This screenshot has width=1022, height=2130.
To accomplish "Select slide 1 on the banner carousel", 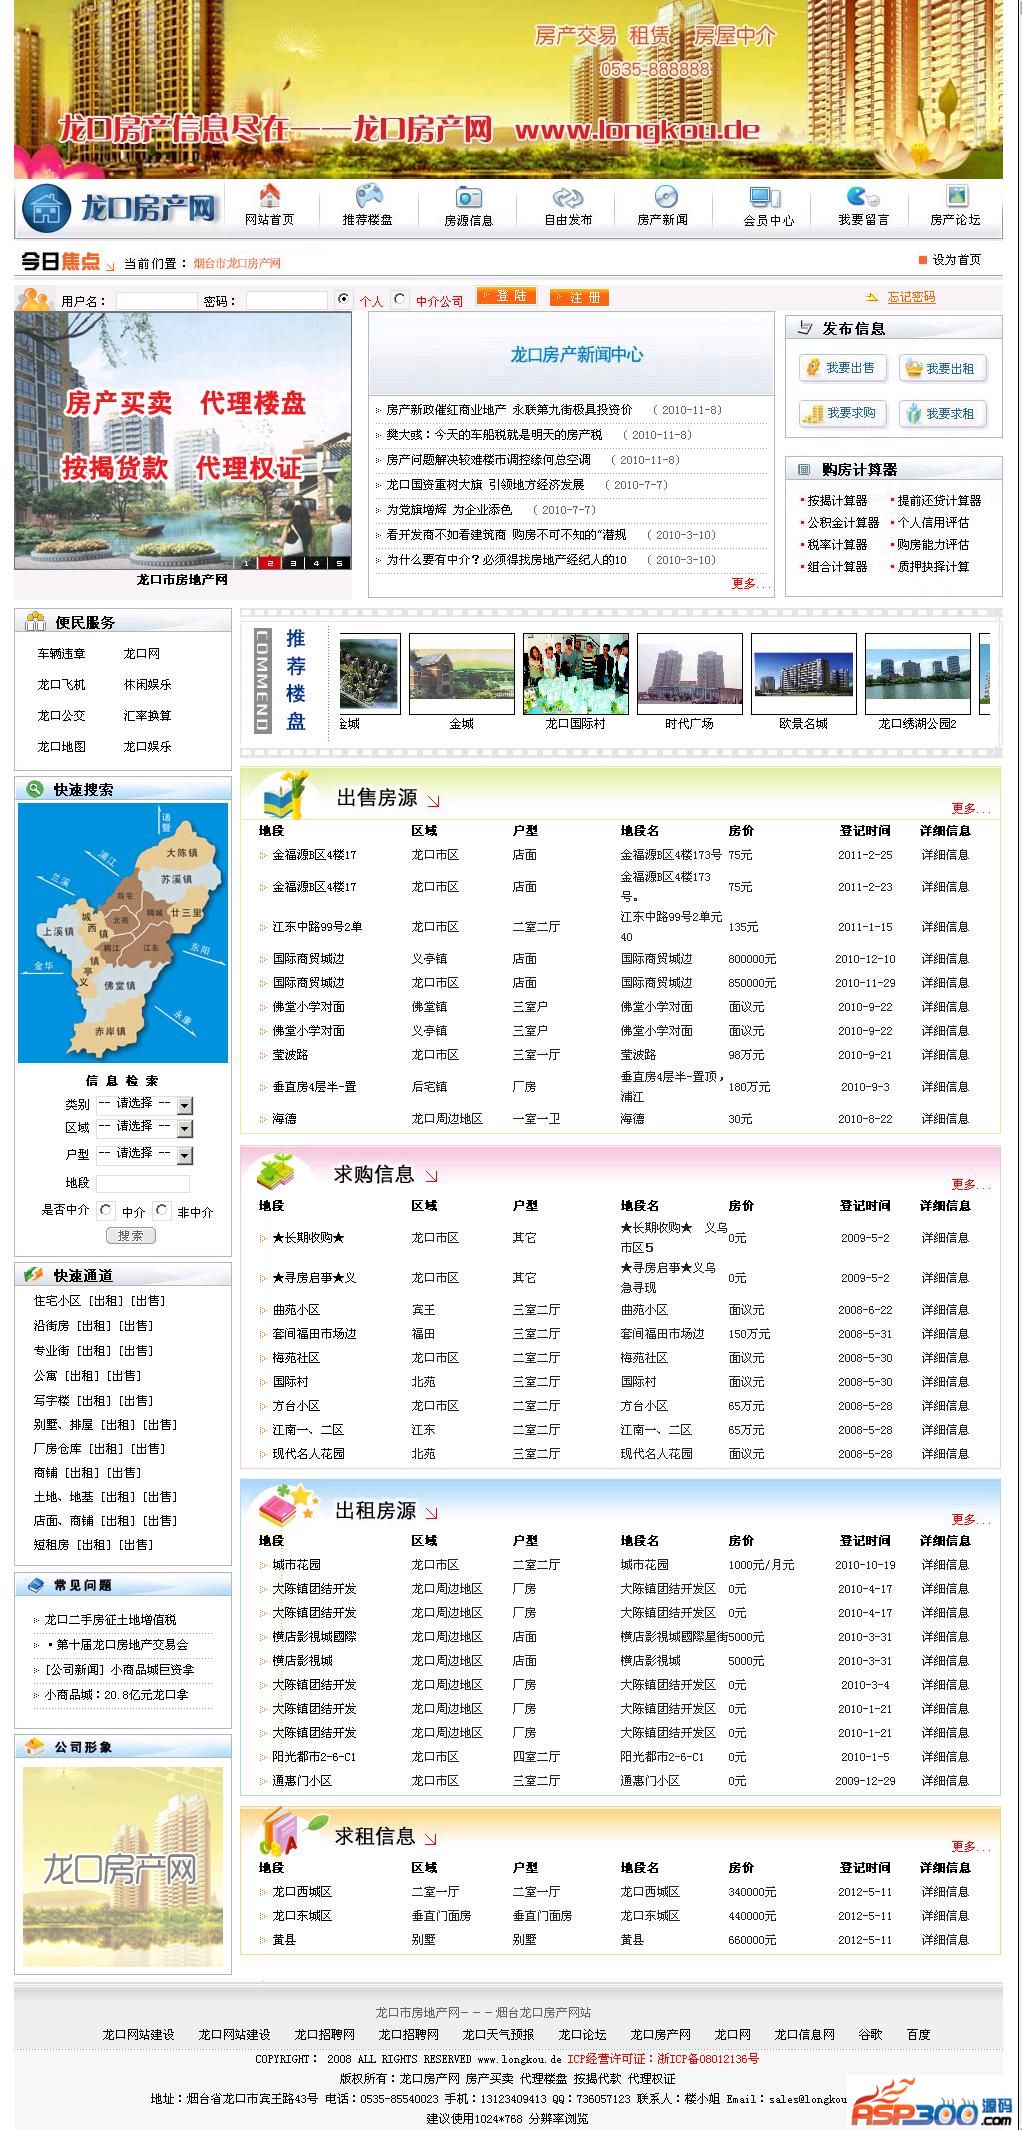I will click(x=246, y=563).
